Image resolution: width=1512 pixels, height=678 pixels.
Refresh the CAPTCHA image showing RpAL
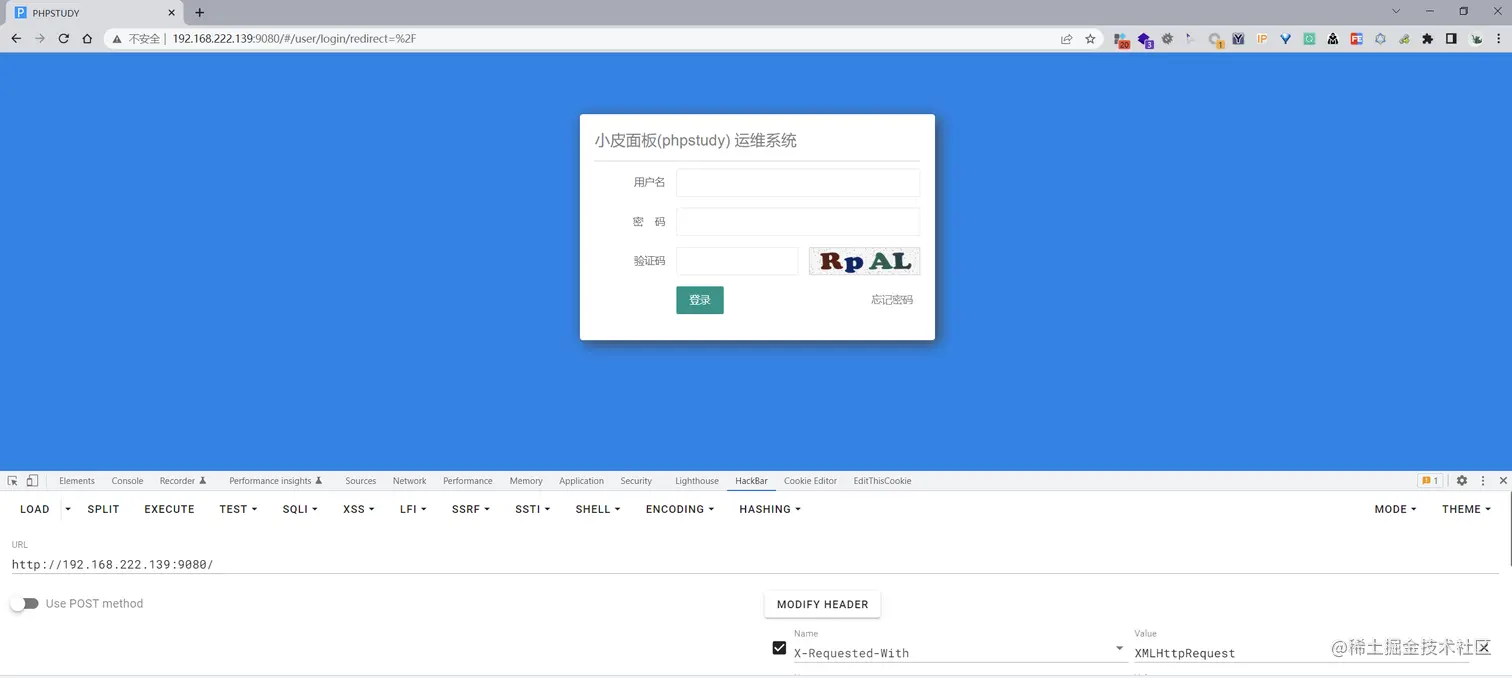[x=863, y=261]
